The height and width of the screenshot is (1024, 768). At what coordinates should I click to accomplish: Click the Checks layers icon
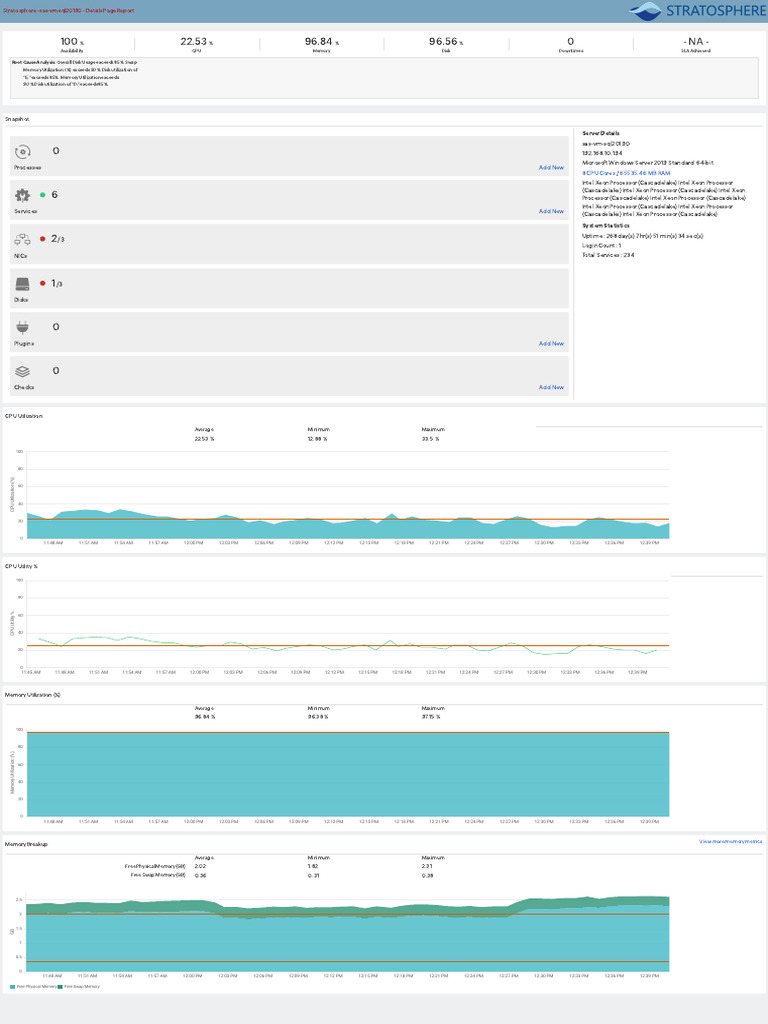(x=23, y=372)
